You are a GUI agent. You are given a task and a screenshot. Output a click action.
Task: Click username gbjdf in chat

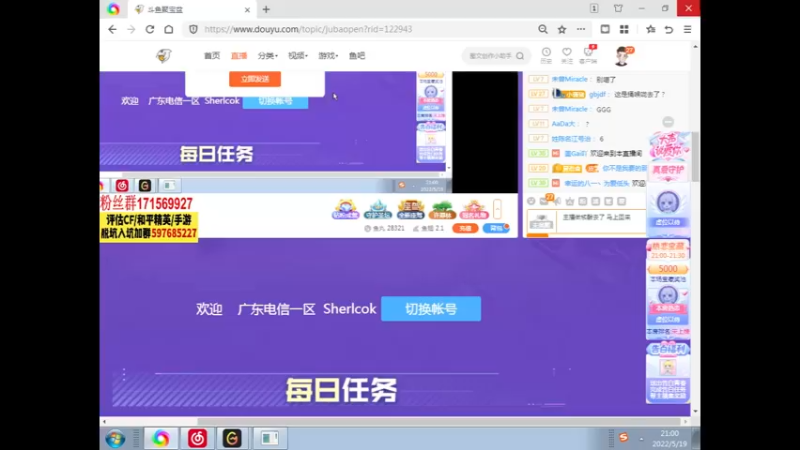[x=597, y=94]
